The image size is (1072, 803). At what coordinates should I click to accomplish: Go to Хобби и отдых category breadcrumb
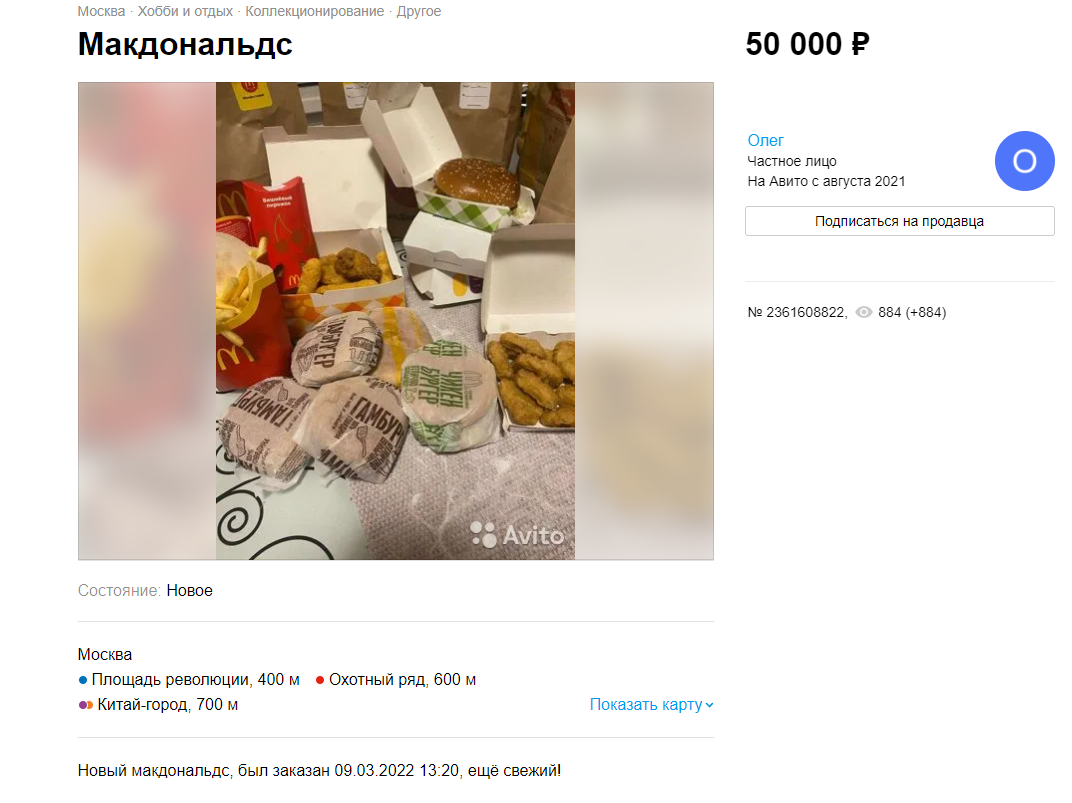click(185, 12)
